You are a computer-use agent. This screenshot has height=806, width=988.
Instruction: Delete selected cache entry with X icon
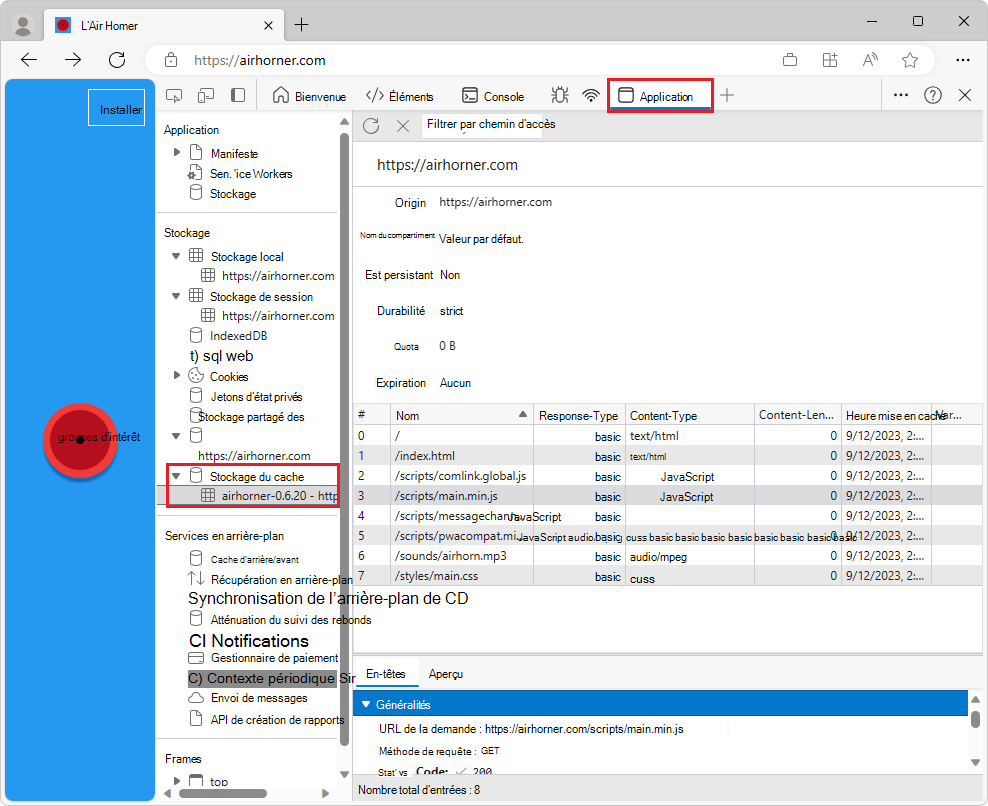tap(403, 126)
